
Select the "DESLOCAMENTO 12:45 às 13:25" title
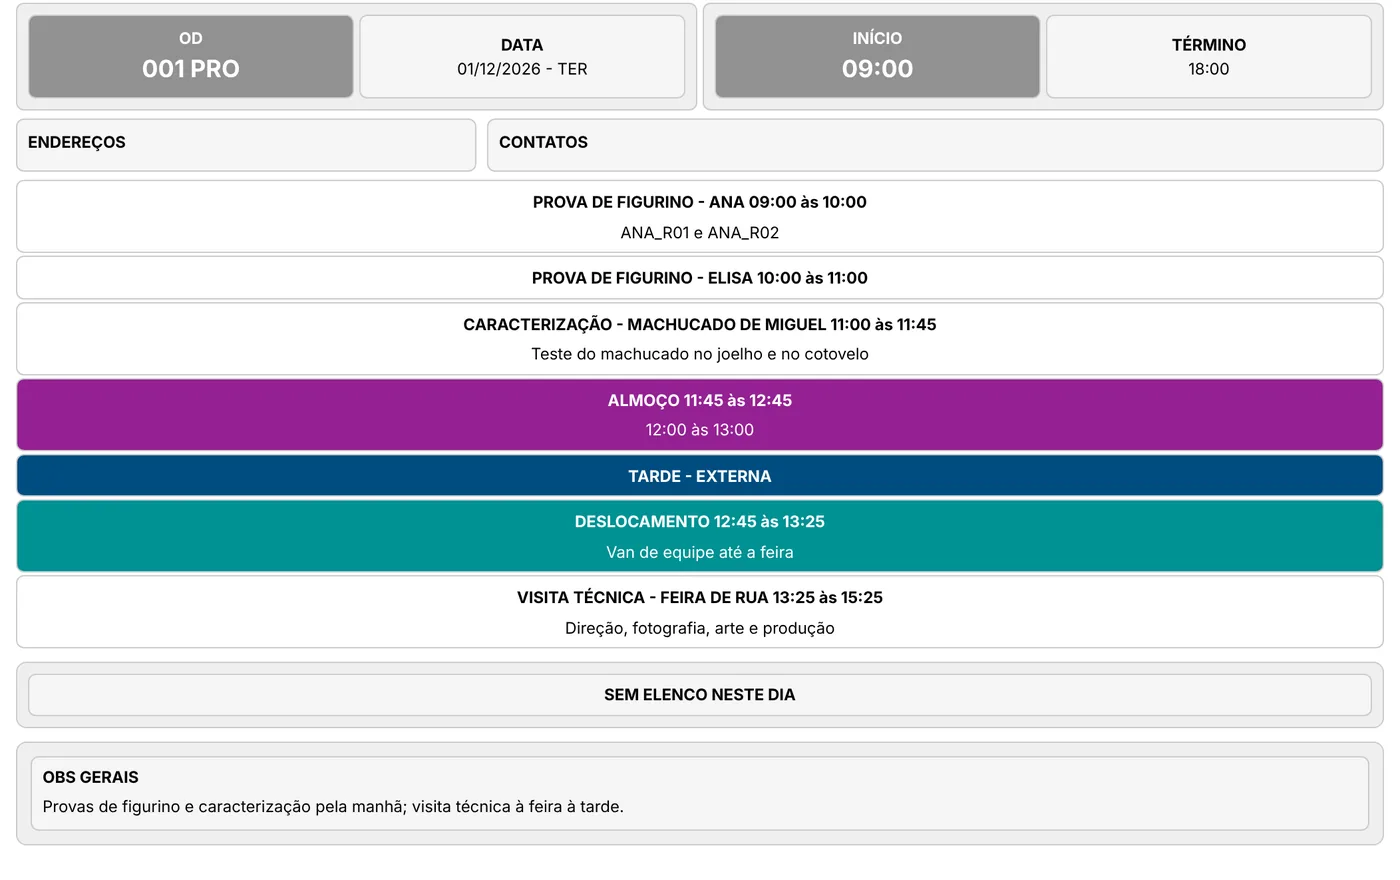(x=700, y=521)
